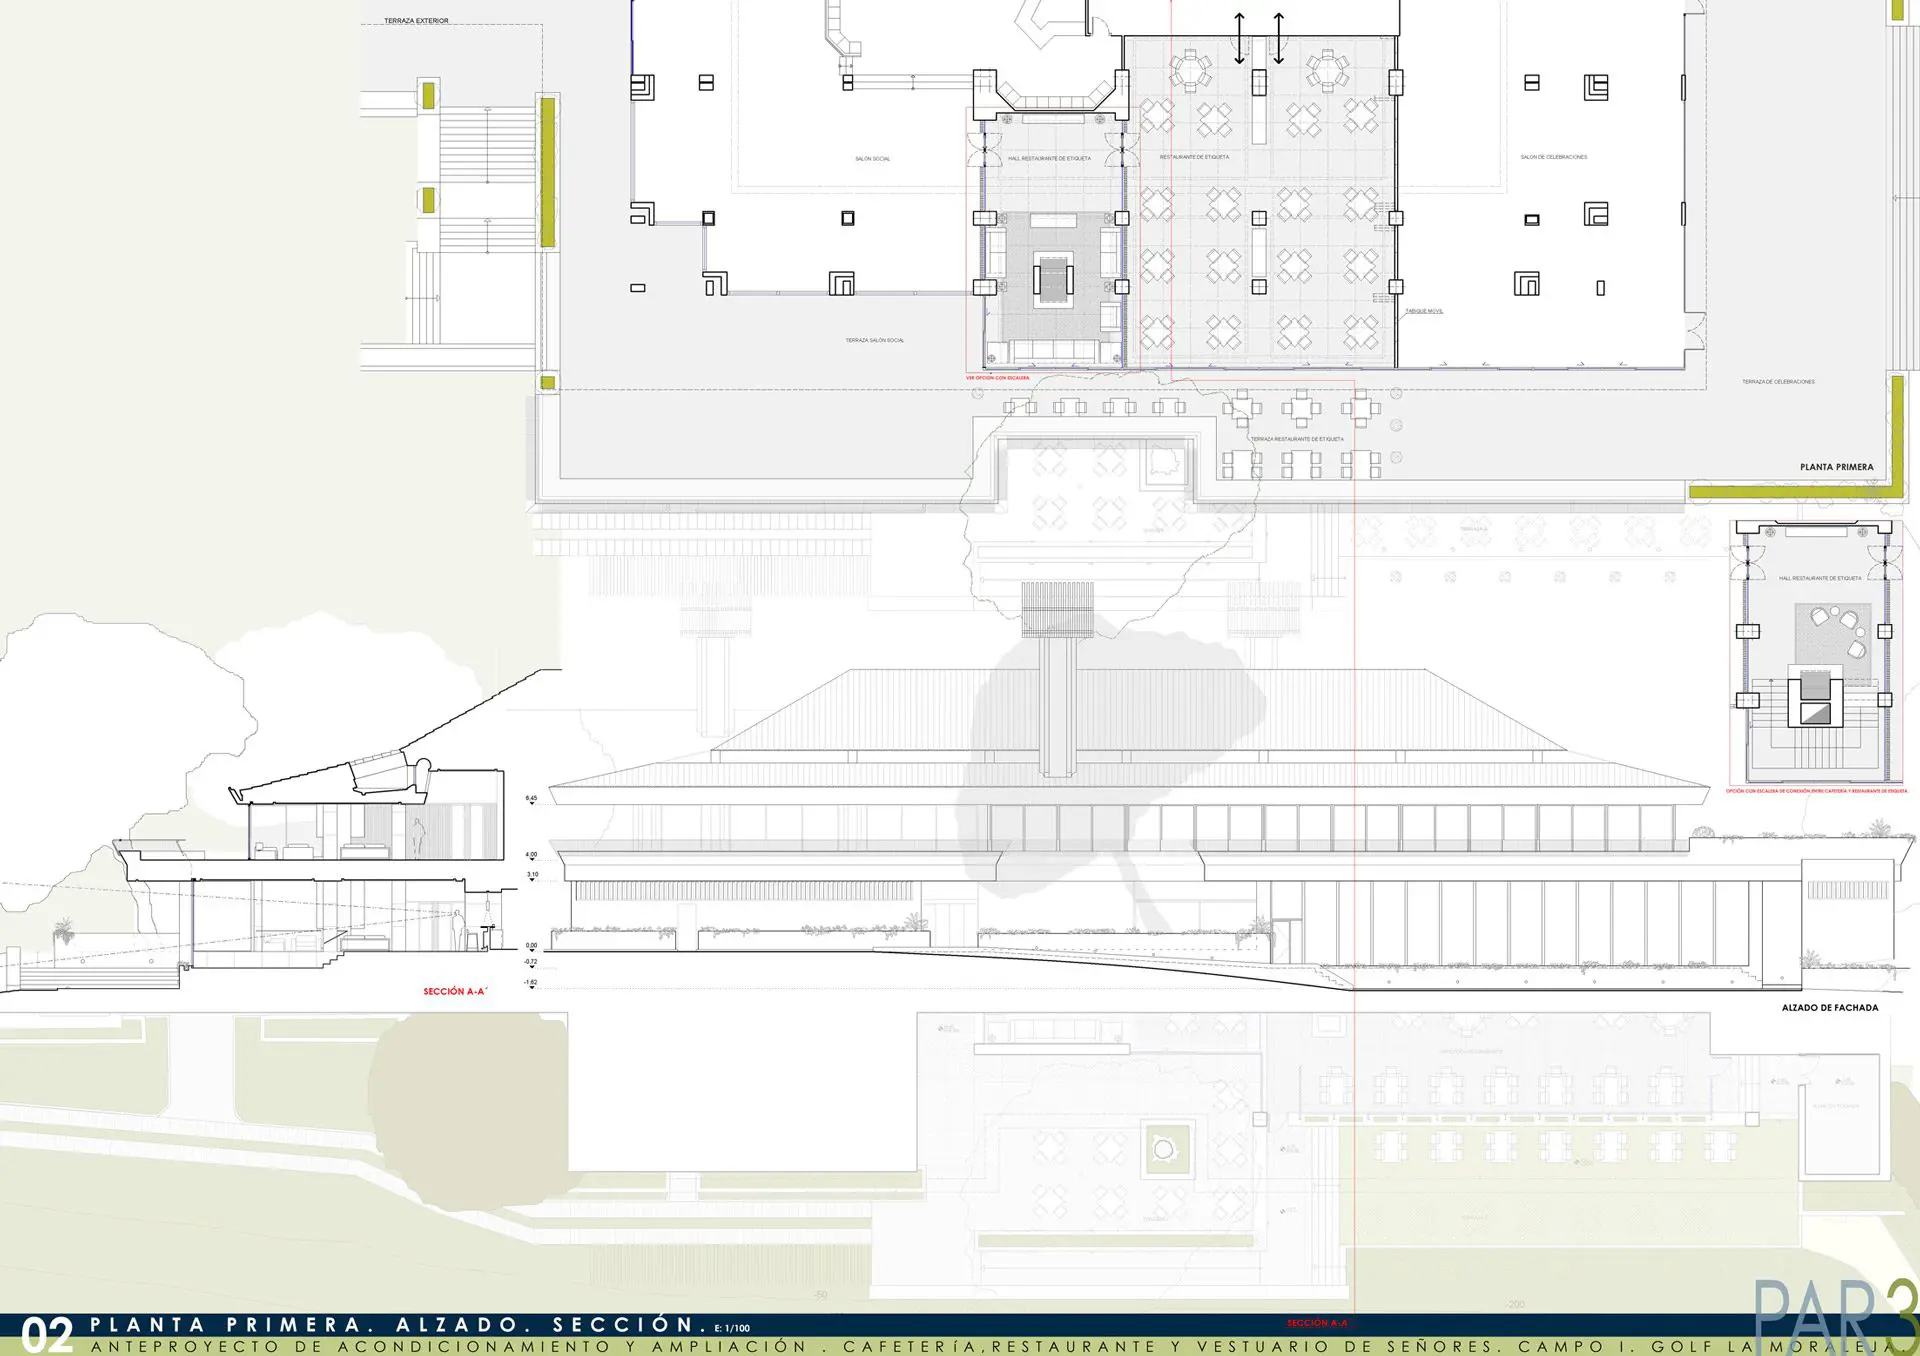Click the RESTAURANTE DE ETIQUETA room label
Viewport: 1920px width, 1356px height.
[x=1194, y=157]
